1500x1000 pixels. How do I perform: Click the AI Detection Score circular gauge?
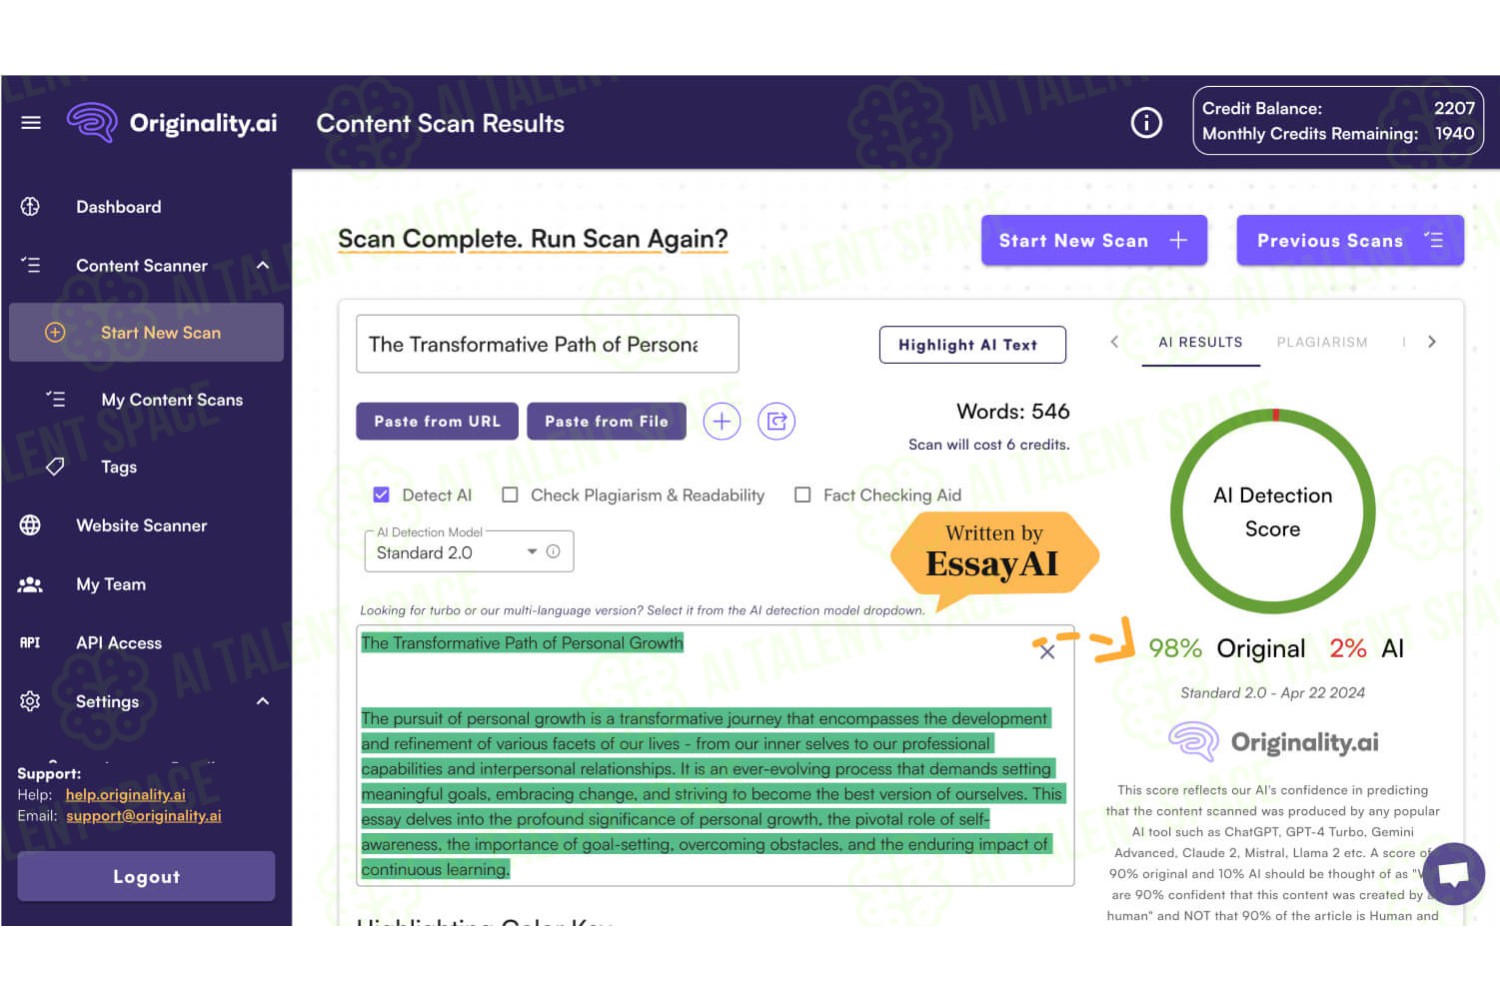(x=1273, y=511)
